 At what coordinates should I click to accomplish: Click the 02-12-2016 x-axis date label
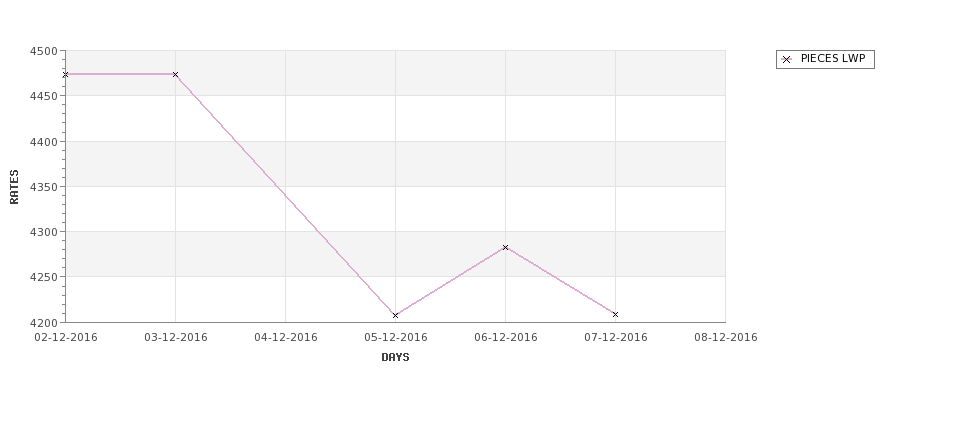click(66, 338)
